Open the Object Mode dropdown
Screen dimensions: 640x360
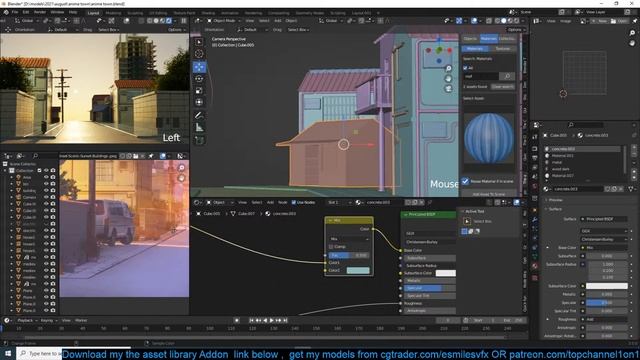point(224,20)
